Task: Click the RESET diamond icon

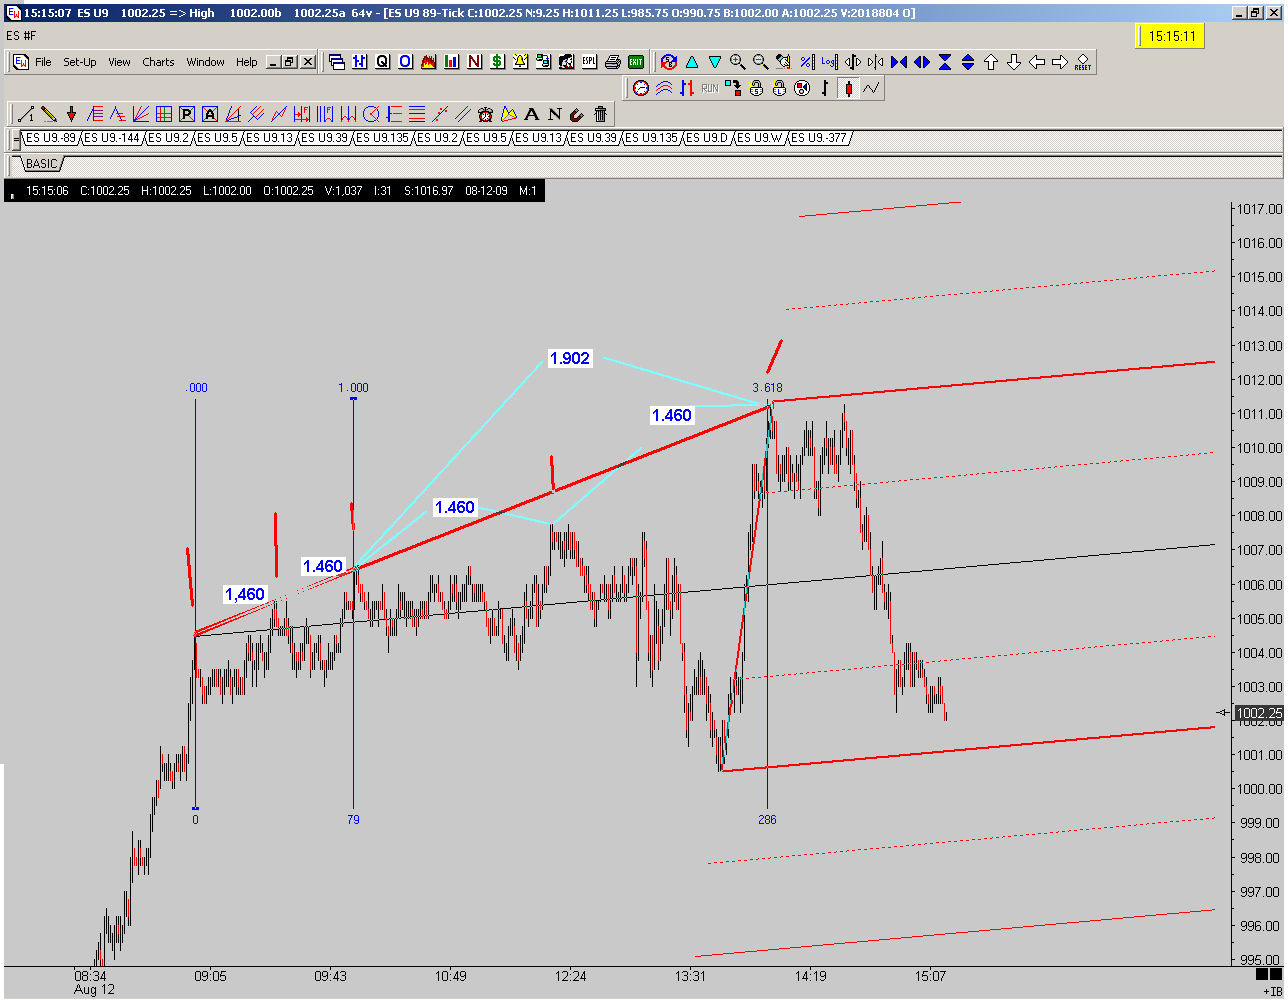Action: 1083,62
